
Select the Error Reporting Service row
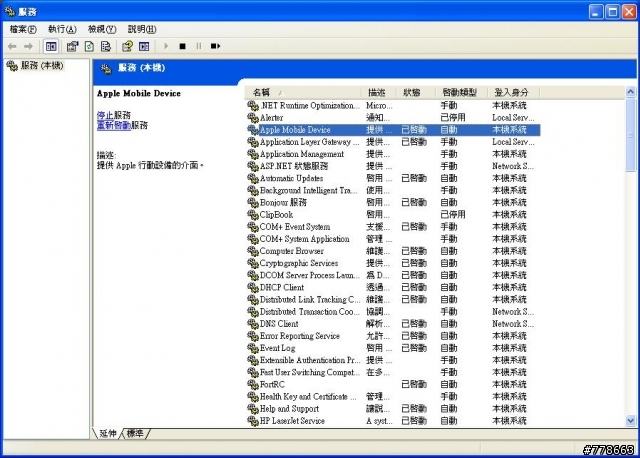[x=393, y=336]
